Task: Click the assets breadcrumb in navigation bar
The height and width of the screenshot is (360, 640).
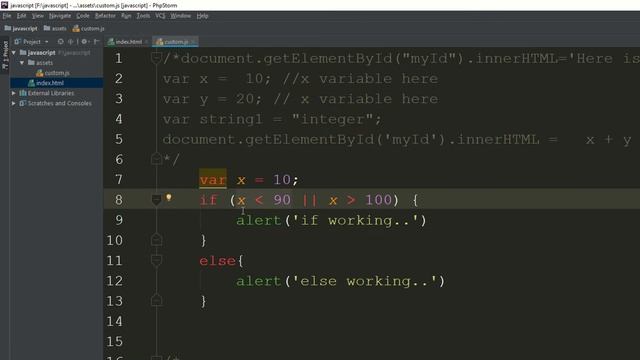Action: (55, 29)
